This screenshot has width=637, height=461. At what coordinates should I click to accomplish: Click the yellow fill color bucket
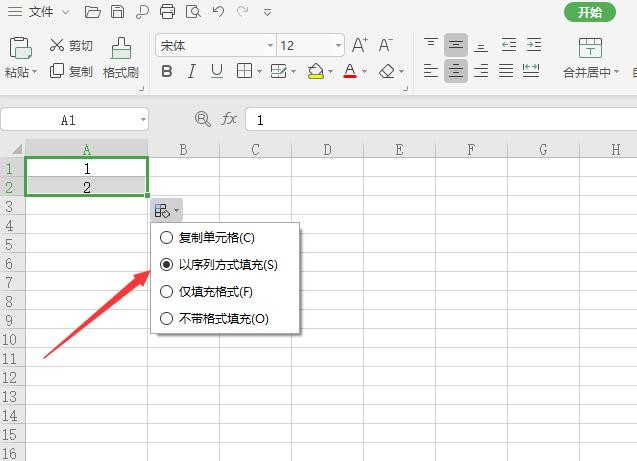[x=316, y=71]
